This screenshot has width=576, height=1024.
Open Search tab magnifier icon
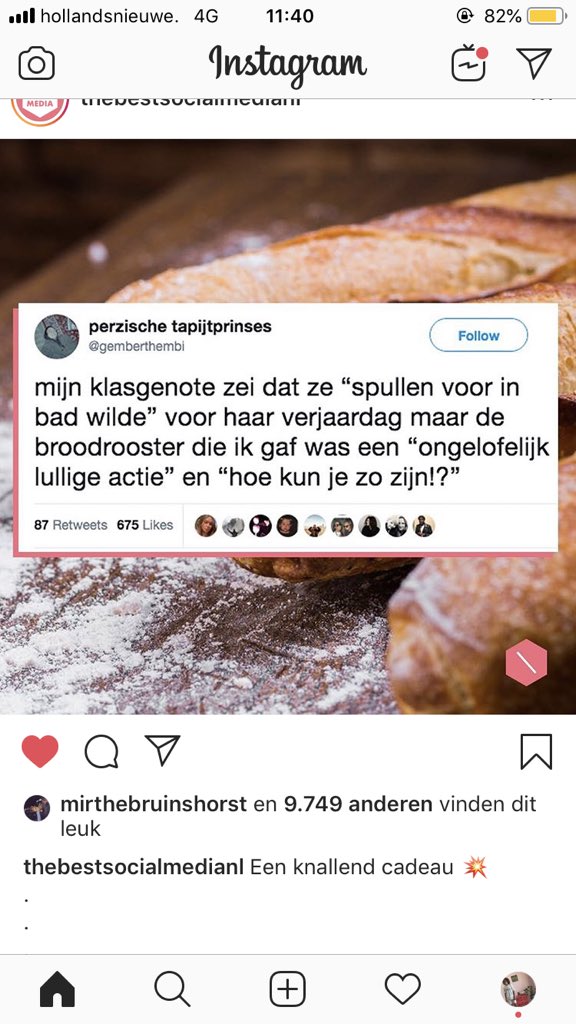click(172, 989)
